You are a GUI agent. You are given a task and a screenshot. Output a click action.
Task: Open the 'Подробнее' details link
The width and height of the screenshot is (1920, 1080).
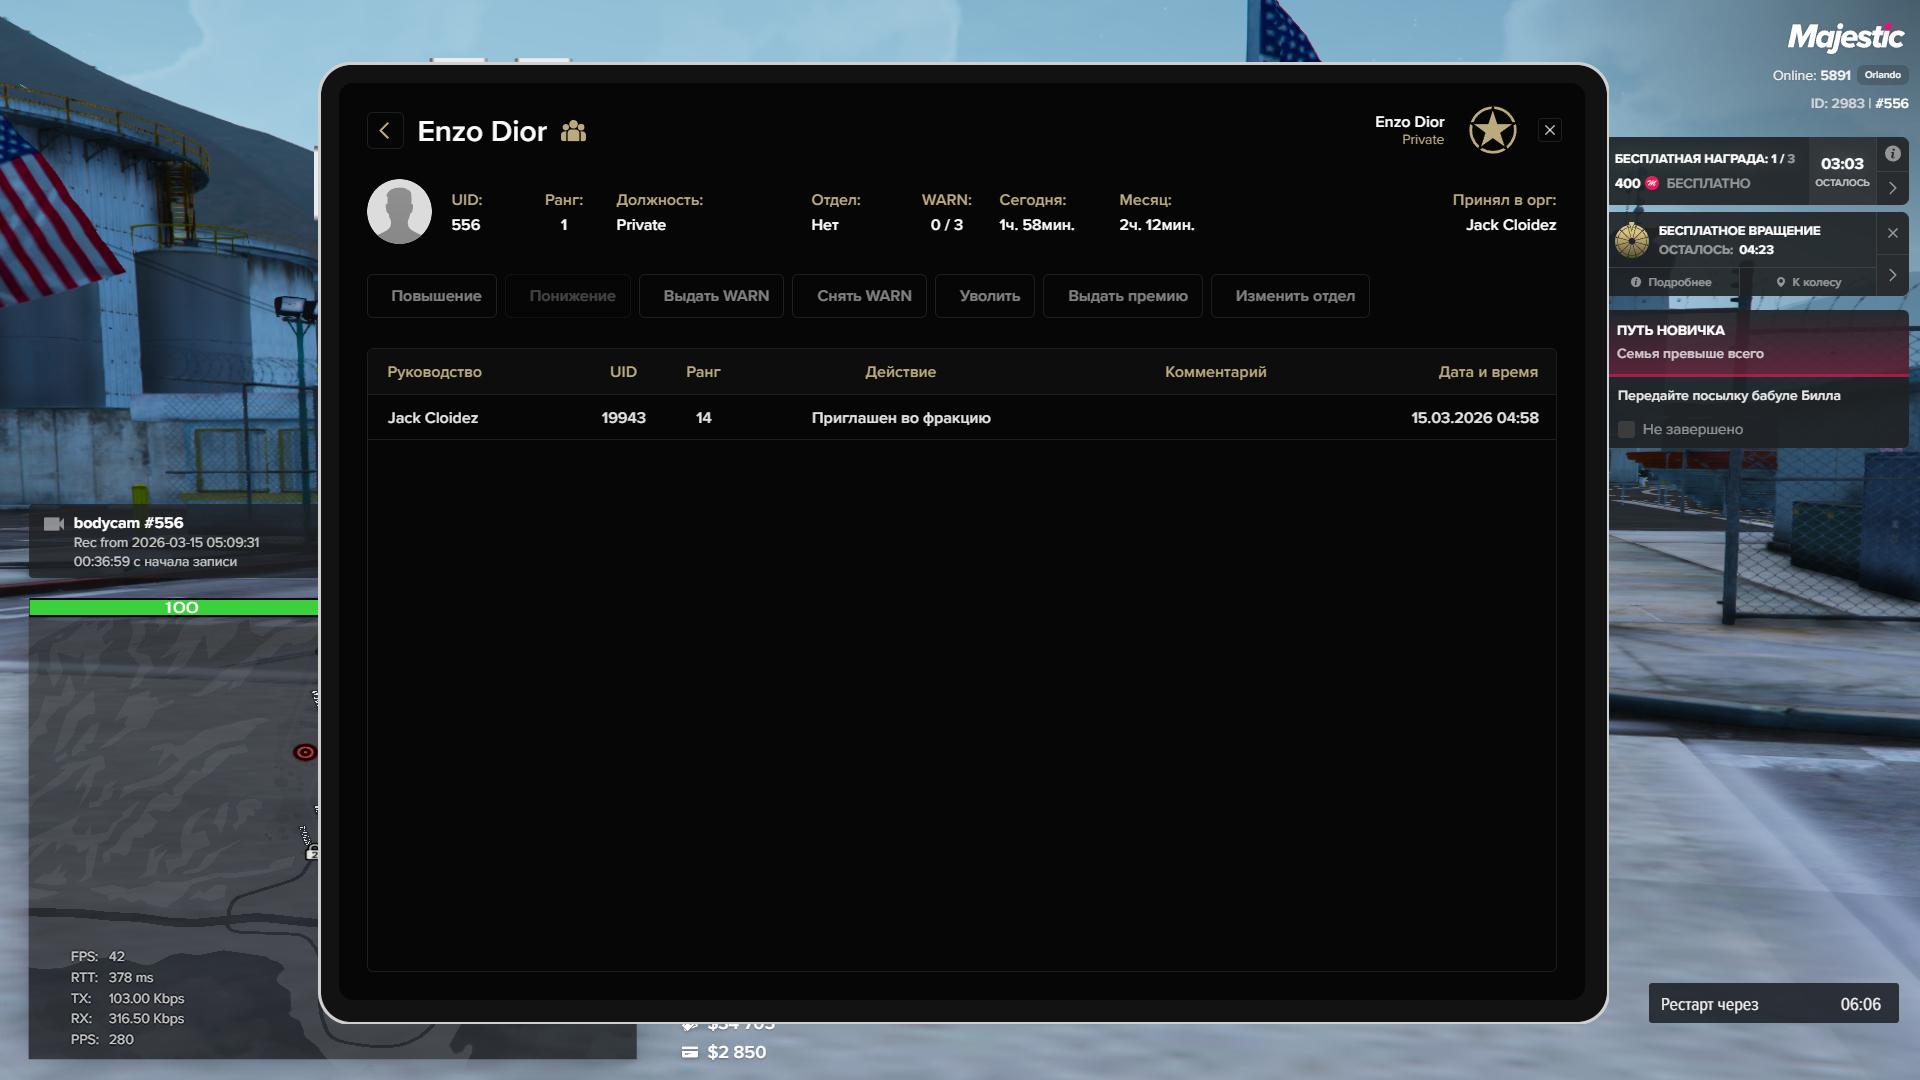(x=1671, y=282)
